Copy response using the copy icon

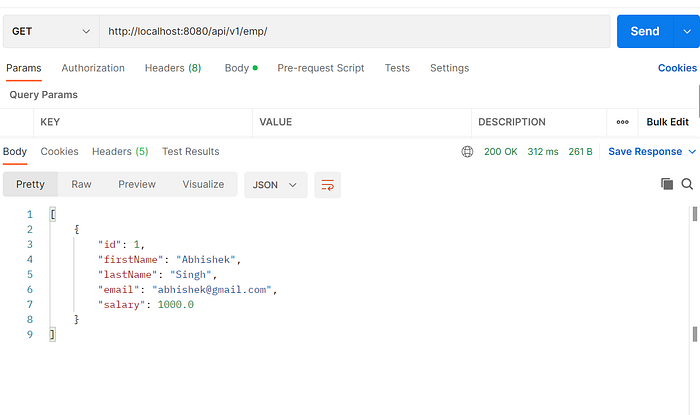click(x=667, y=184)
